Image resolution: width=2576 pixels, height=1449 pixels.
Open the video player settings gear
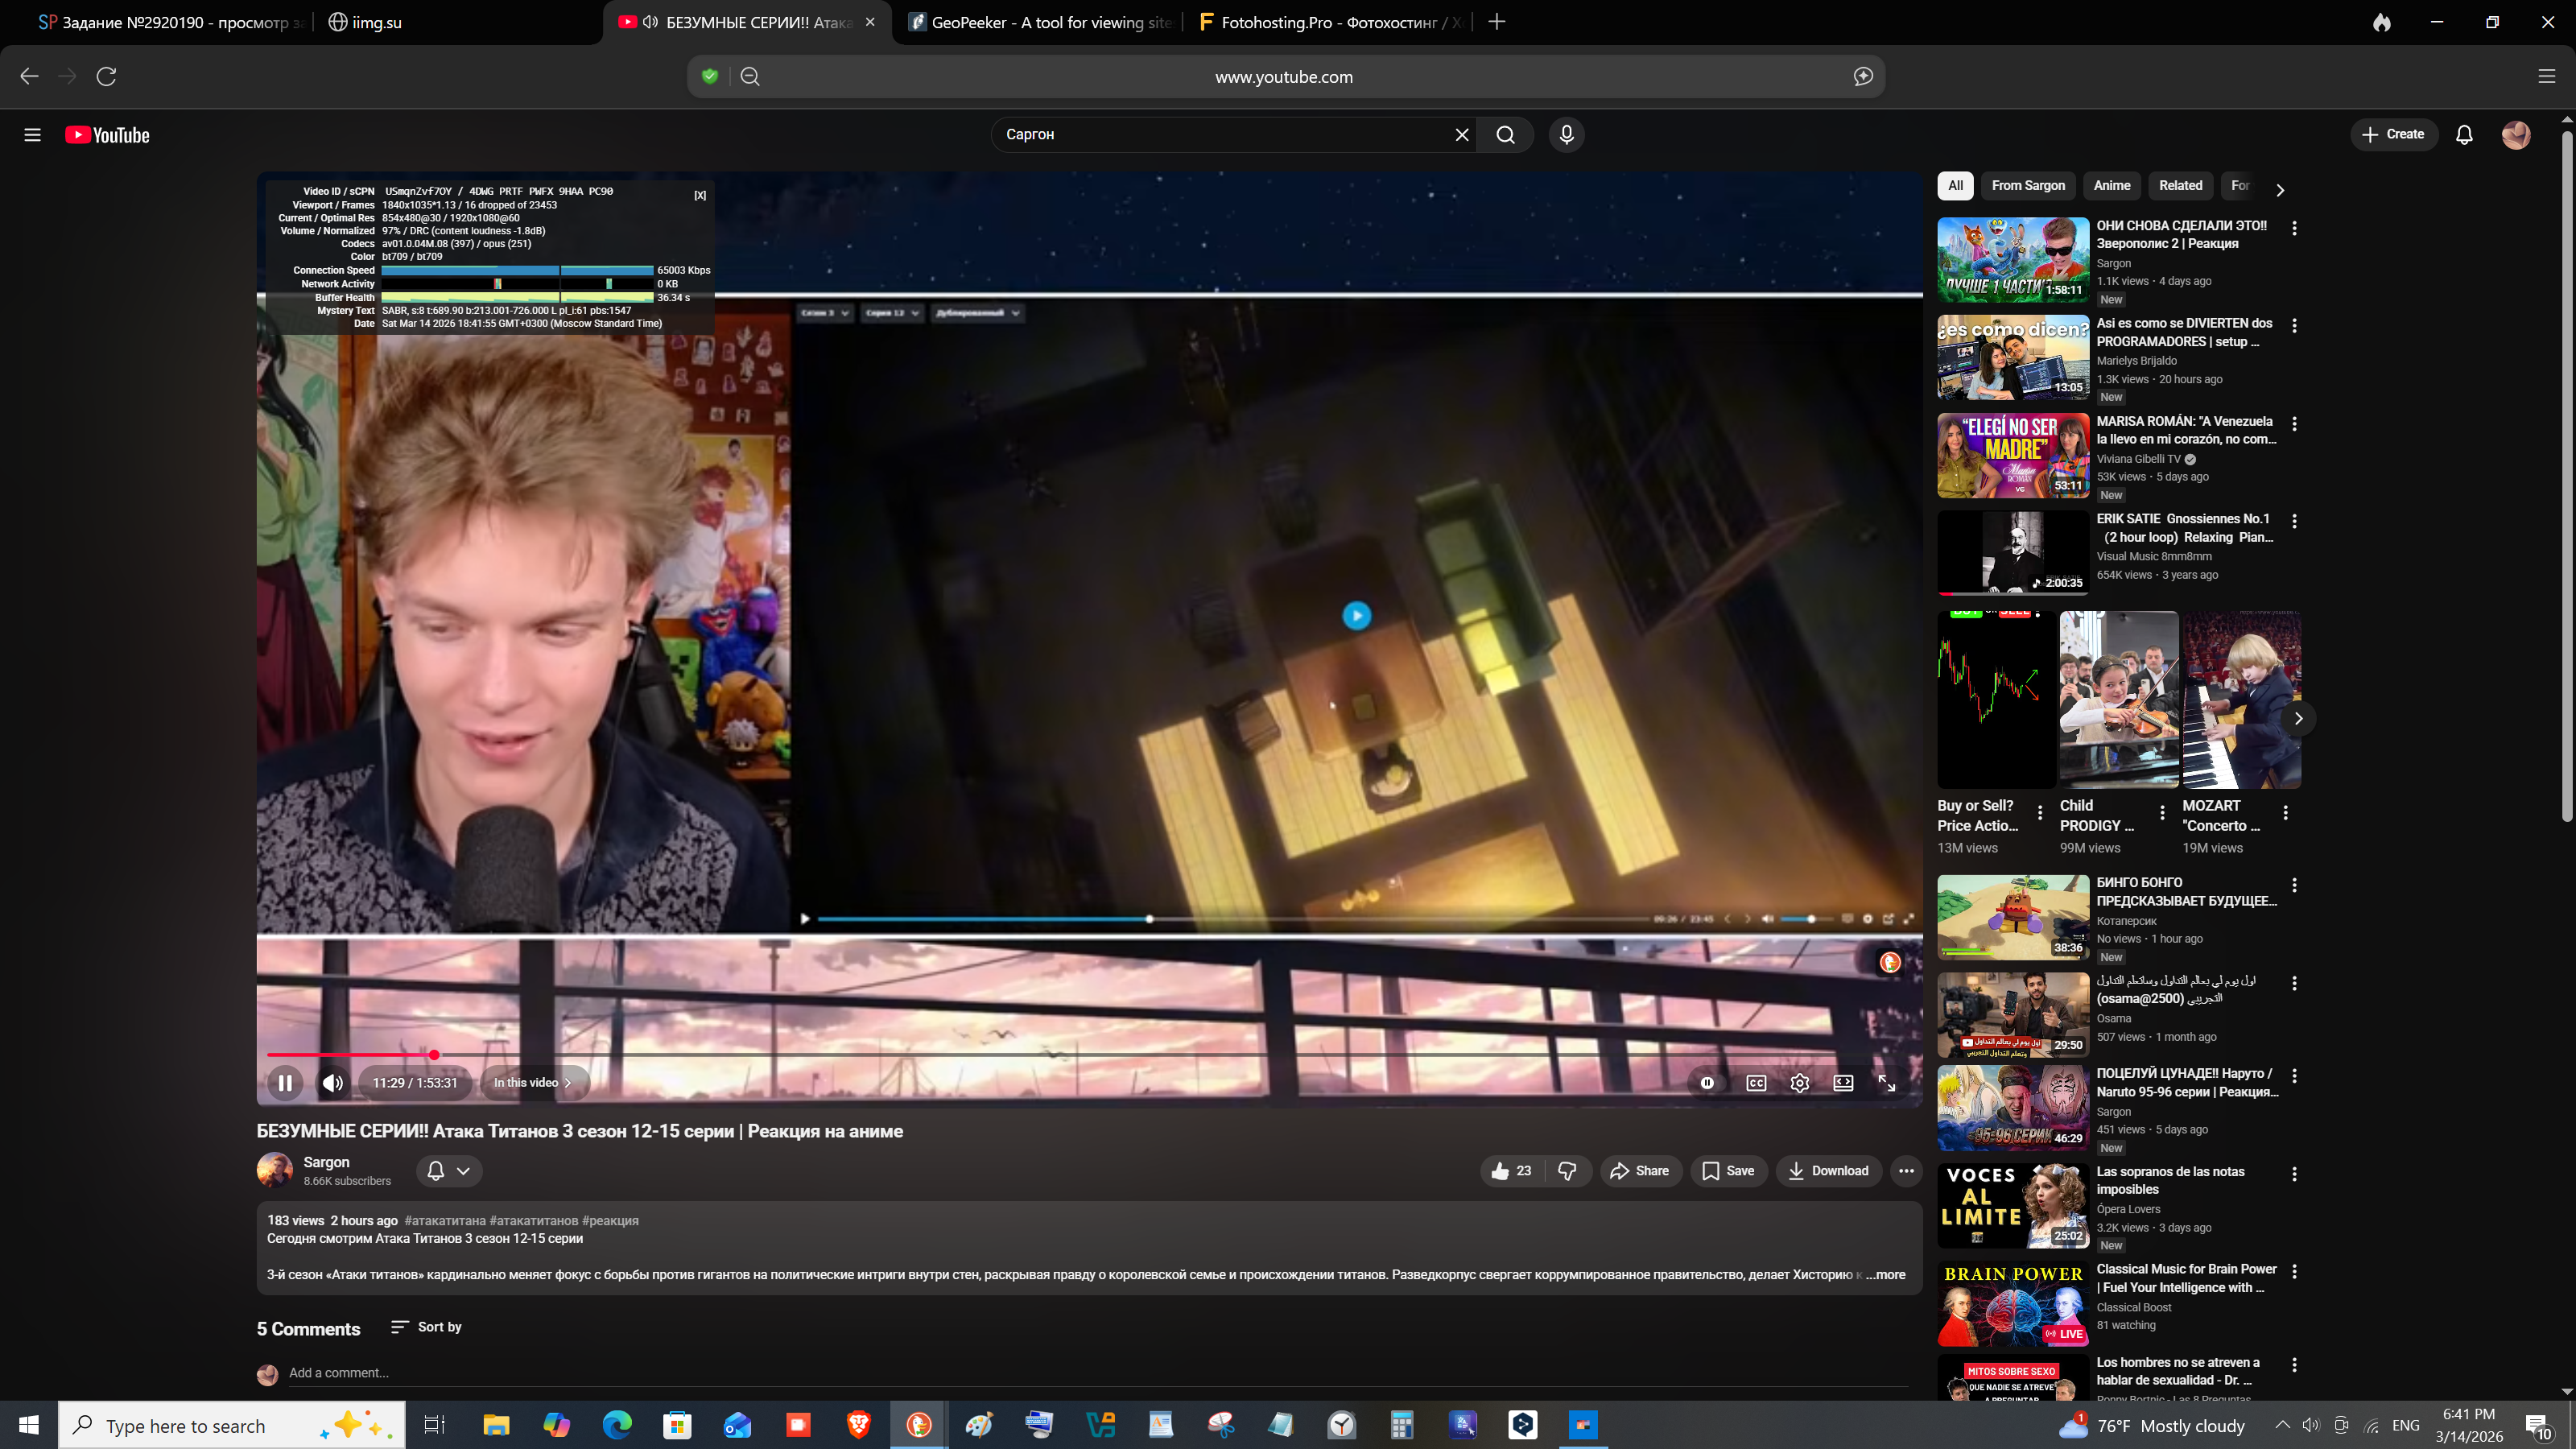pyautogui.click(x=1799, y=1083)
